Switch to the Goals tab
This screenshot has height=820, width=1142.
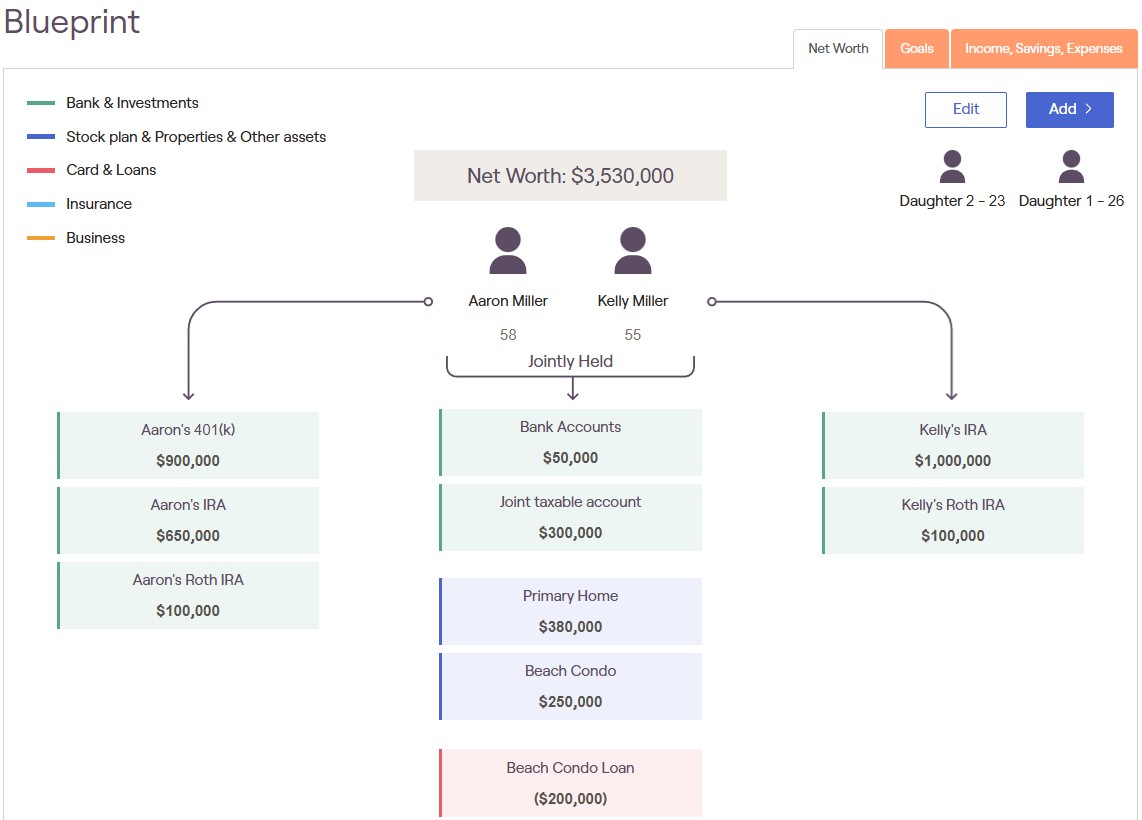click(x=916, y=49)
